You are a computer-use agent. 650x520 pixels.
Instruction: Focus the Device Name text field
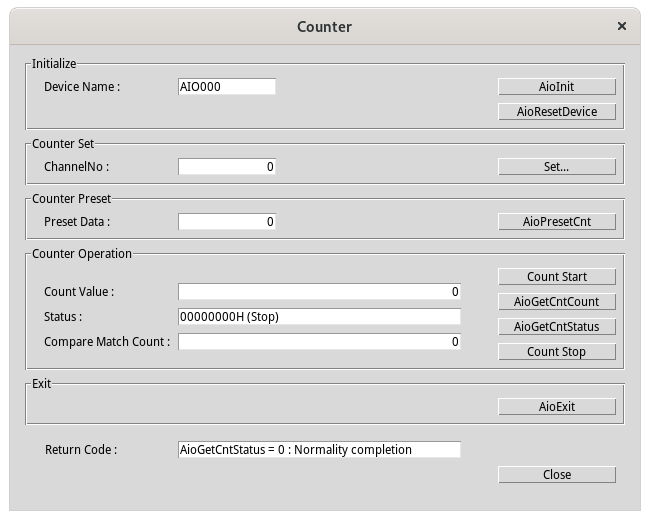(x=226, y=87)
